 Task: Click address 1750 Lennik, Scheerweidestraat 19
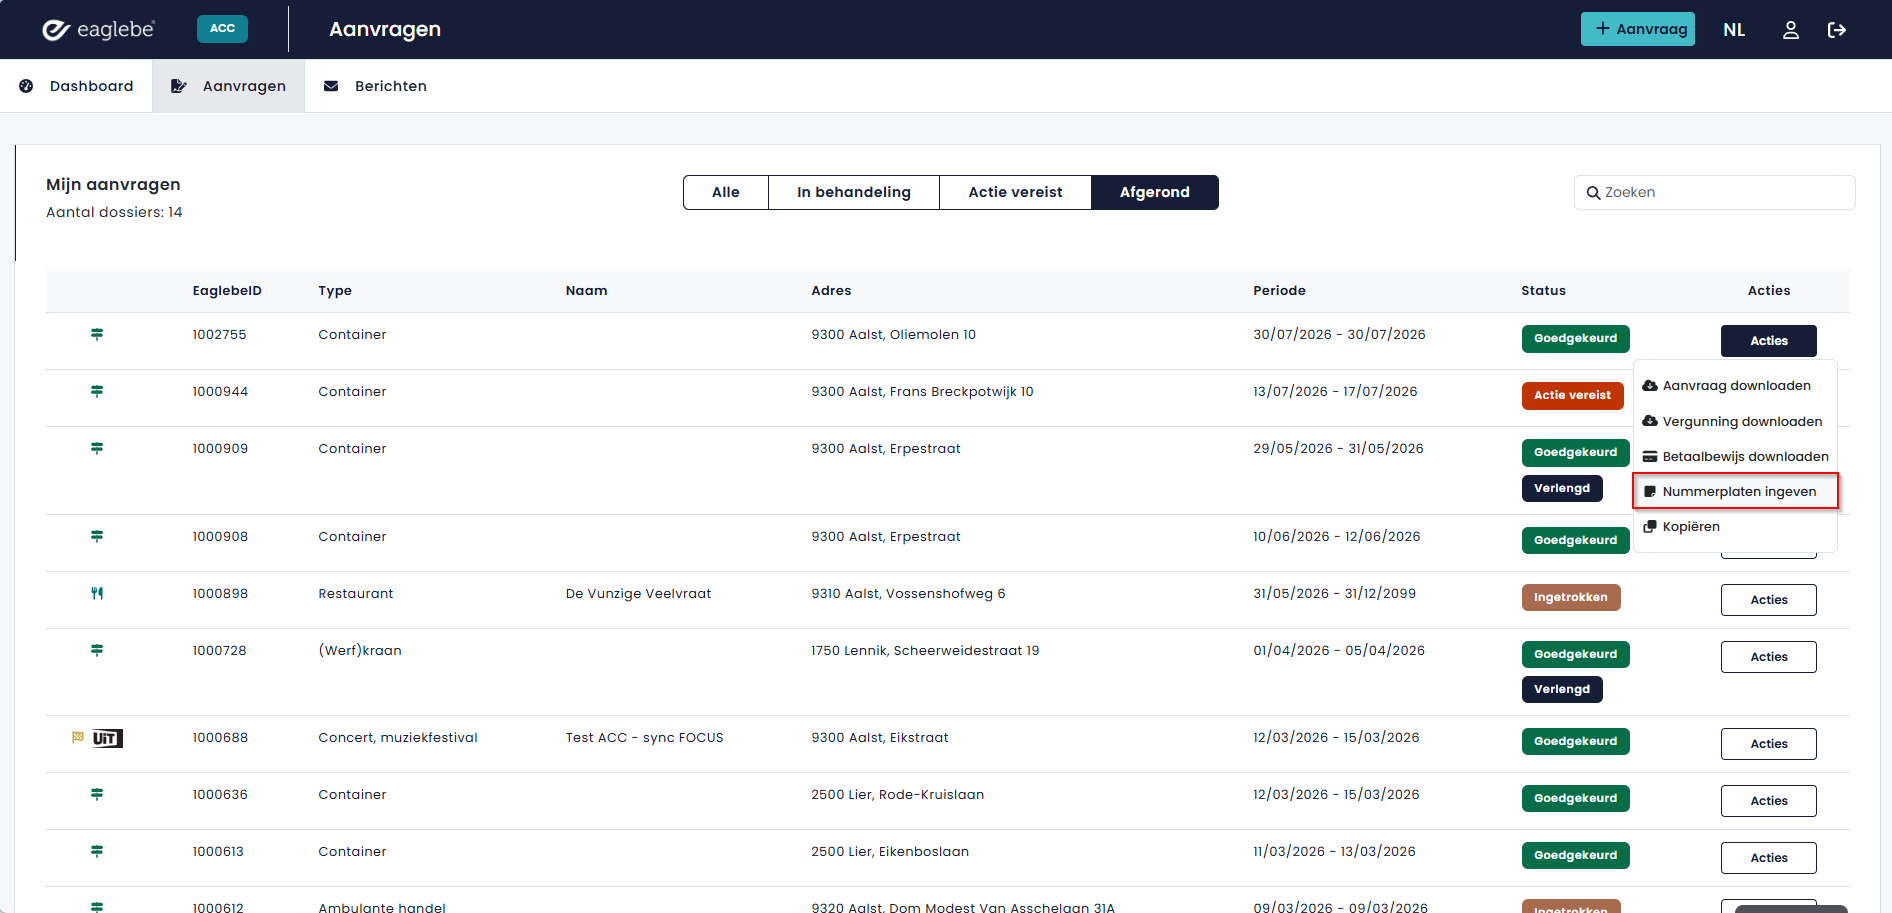click(x=925, y=651)
